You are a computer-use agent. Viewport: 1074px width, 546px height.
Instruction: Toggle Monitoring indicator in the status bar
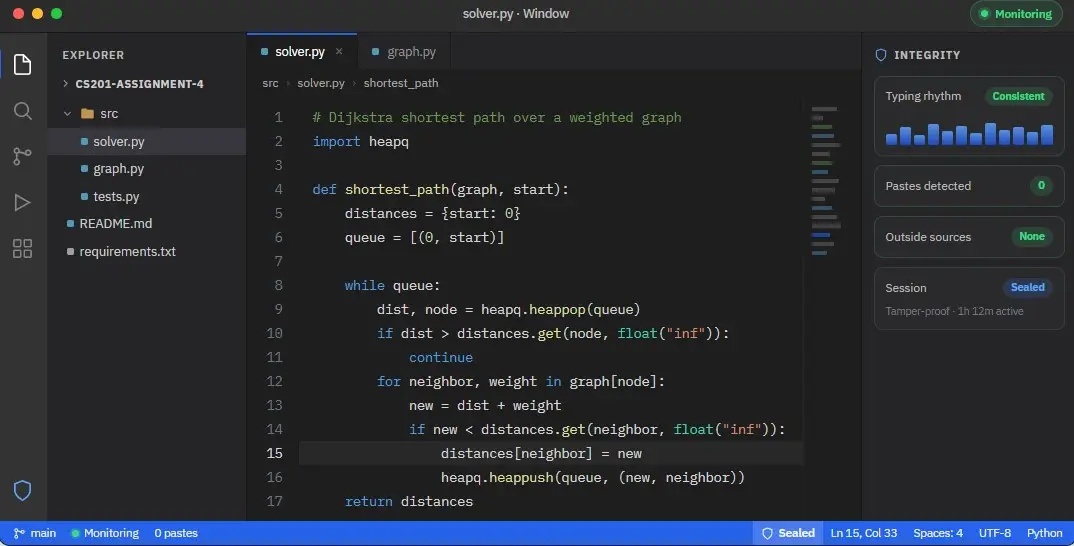[x=105, y=533]
